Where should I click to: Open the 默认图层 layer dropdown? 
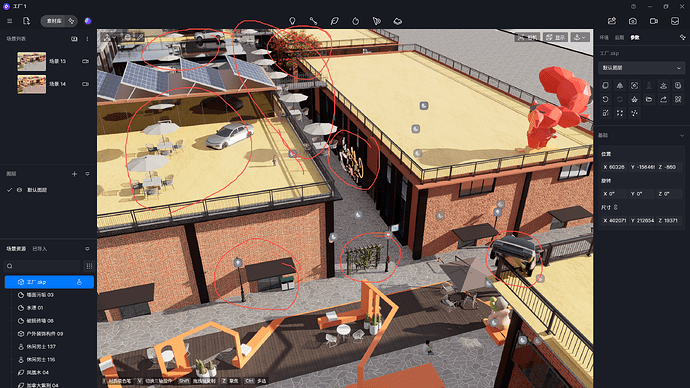pos(641,68)
